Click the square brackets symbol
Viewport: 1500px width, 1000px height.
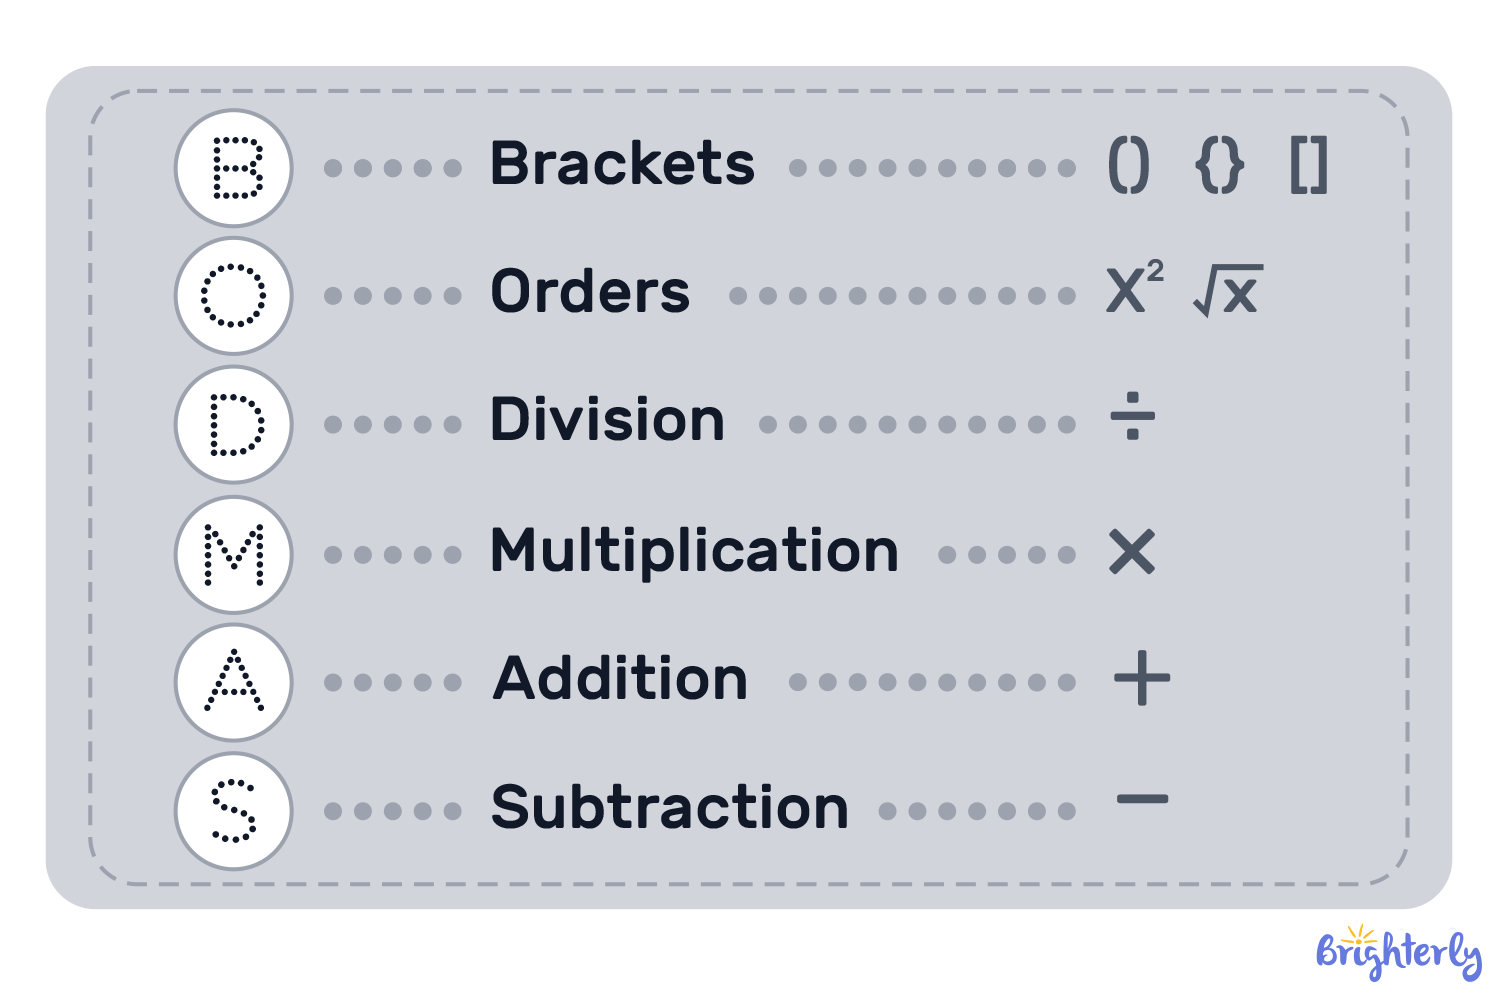coord(1309,165)
